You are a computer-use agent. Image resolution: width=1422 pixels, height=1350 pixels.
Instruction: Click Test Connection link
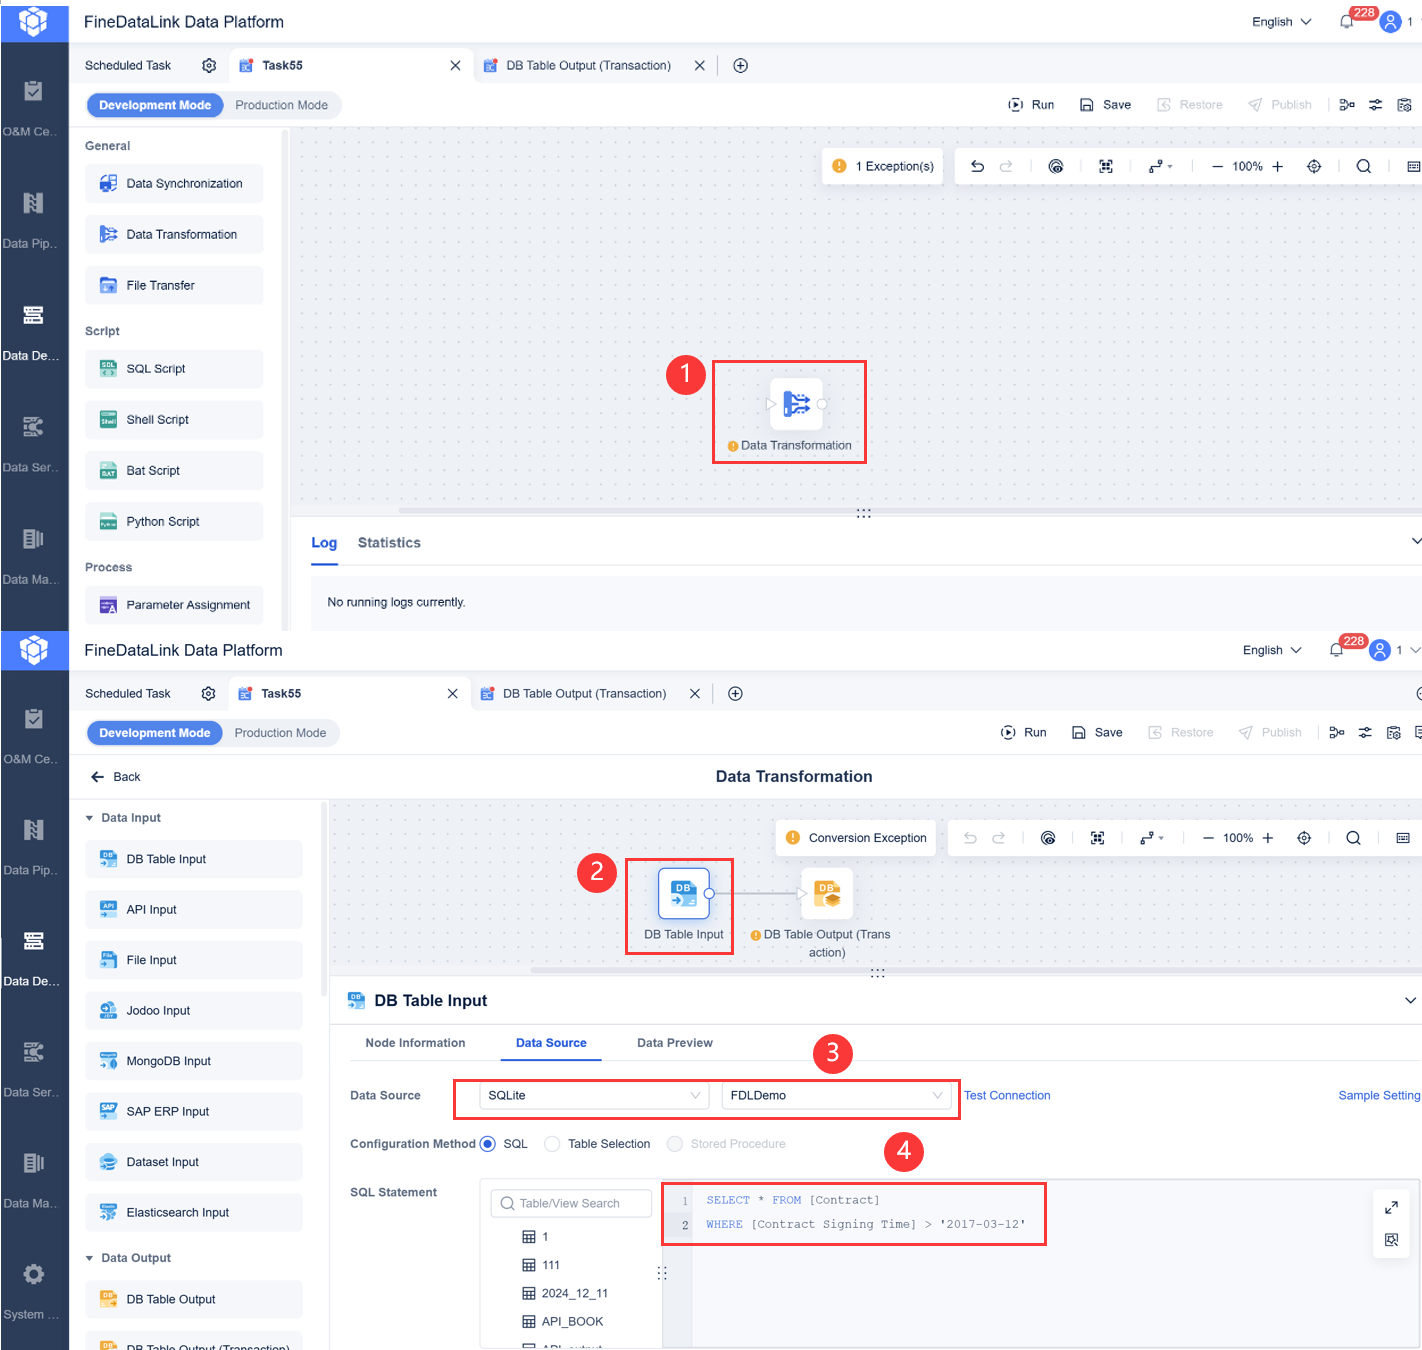(x=1007, y=1096)
